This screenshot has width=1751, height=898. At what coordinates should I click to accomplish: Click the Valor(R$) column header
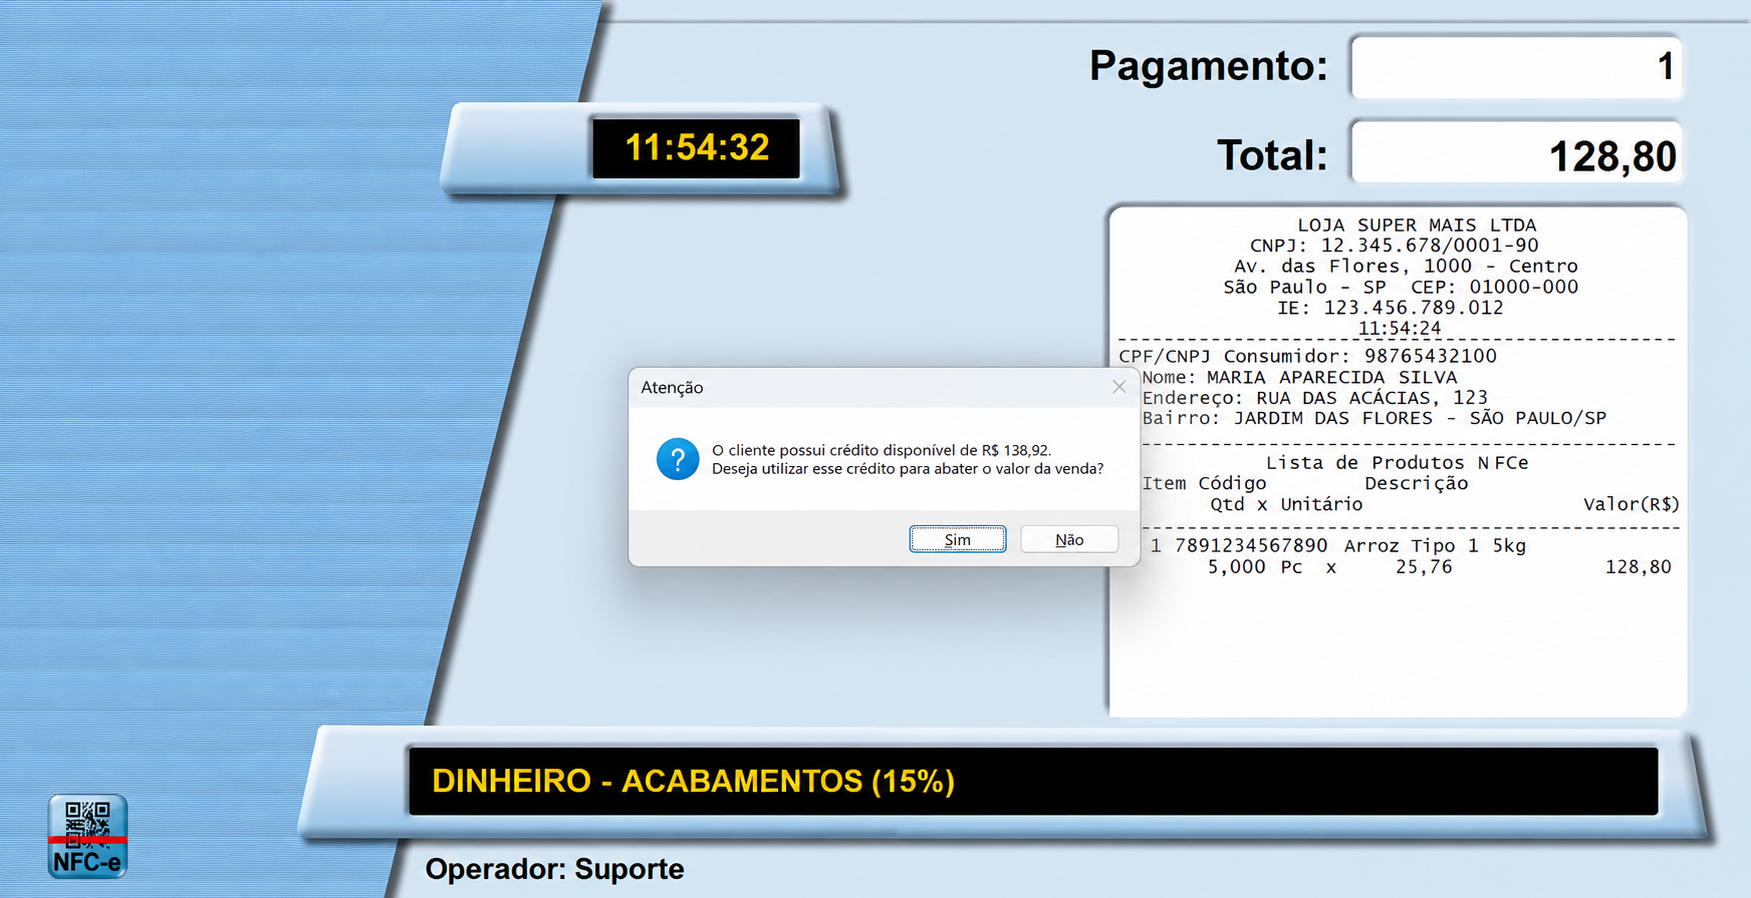pyautogui.click(x=1631, y=504)
